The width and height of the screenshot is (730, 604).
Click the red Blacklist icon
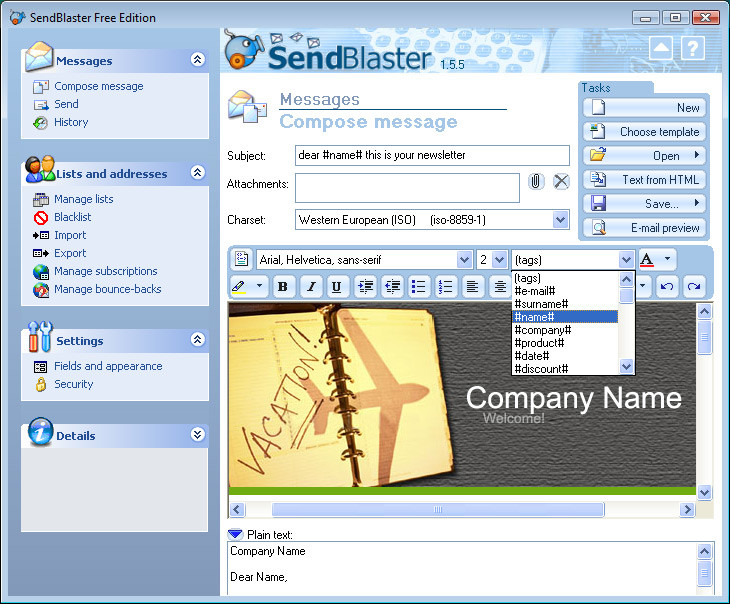41,217
